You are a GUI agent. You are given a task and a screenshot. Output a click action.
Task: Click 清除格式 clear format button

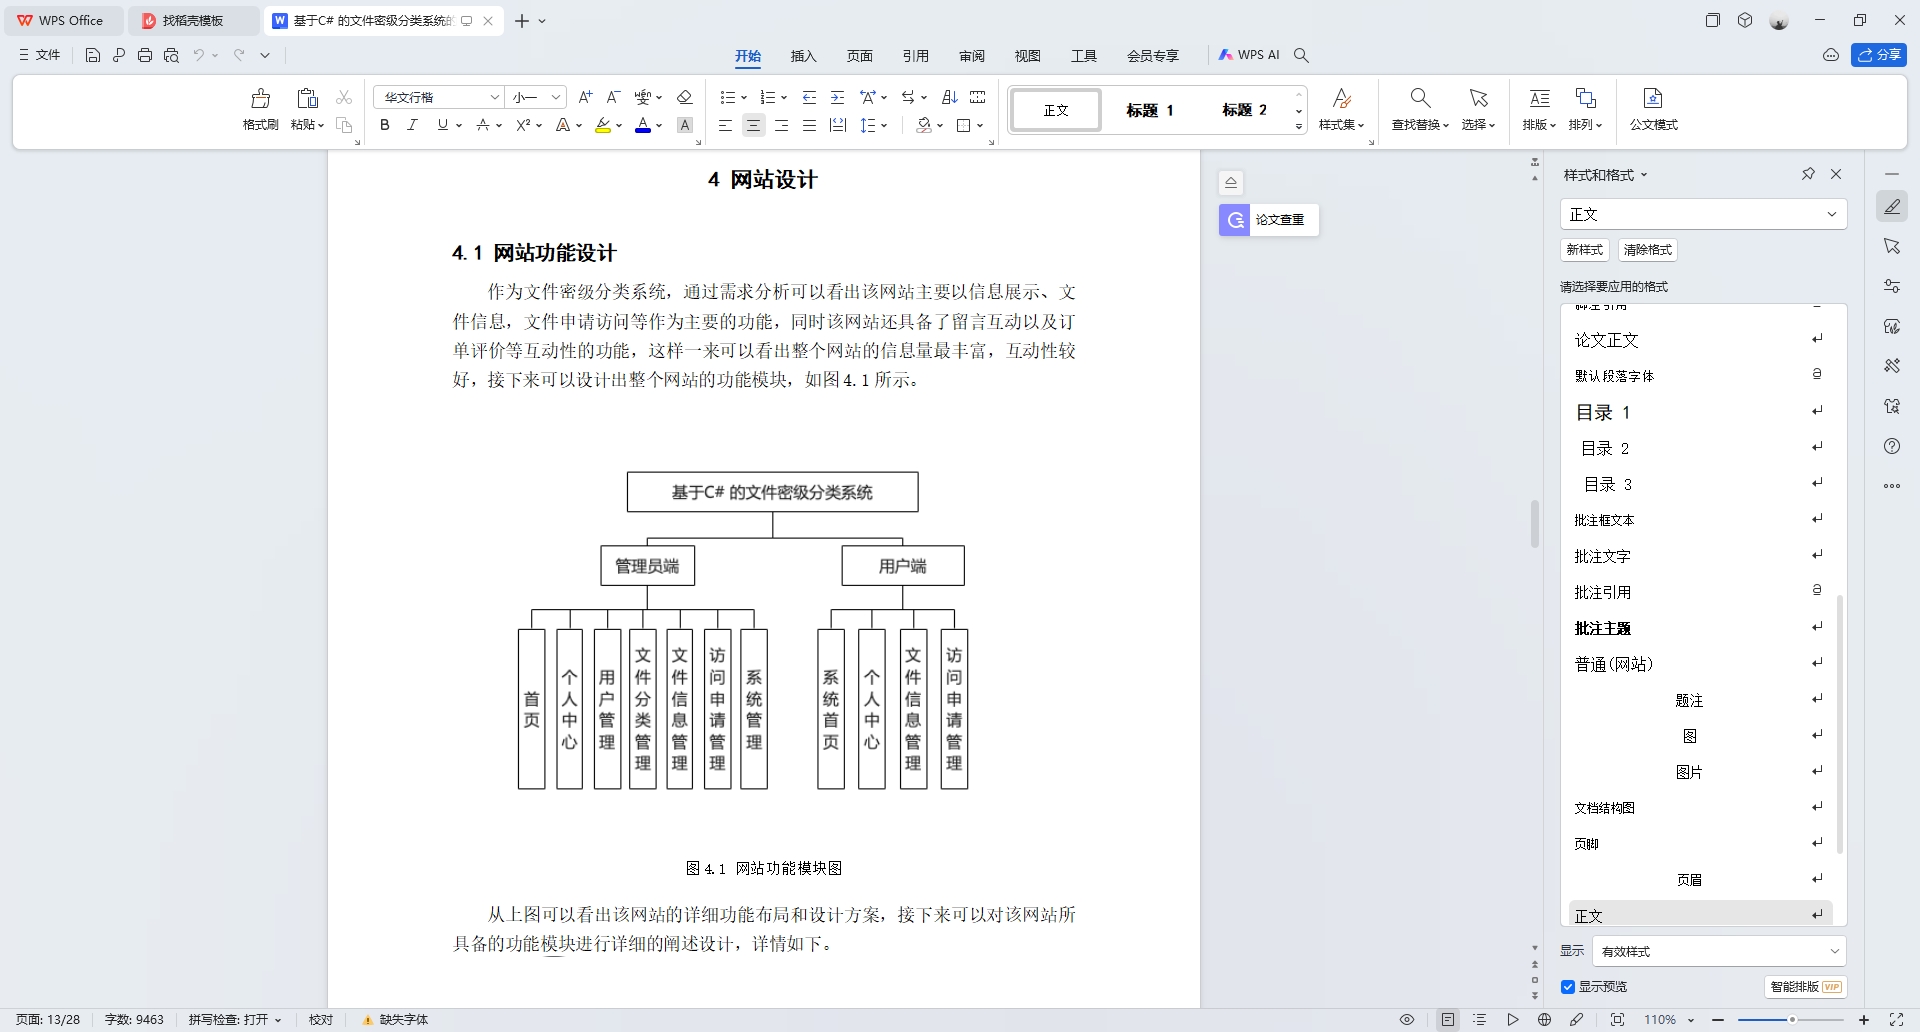coord(1647,250)
